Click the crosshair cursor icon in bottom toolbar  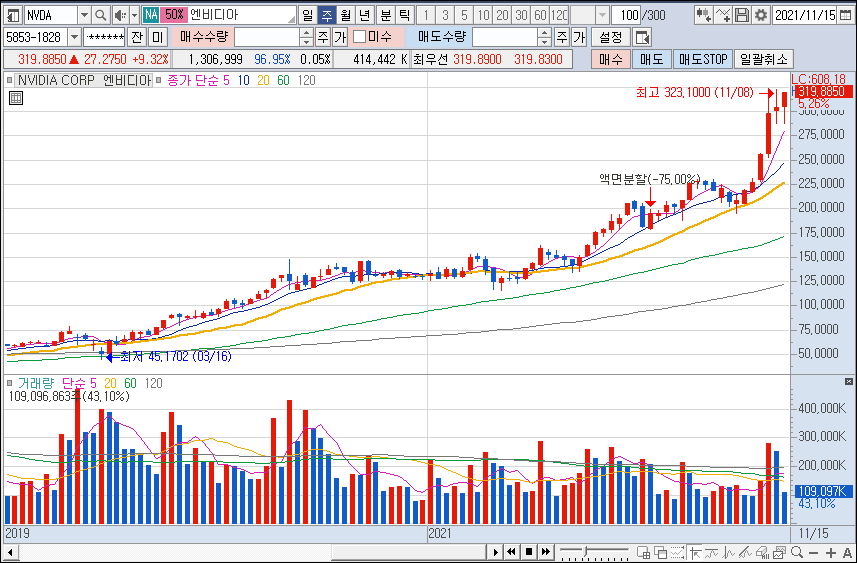tap(696, 552)
